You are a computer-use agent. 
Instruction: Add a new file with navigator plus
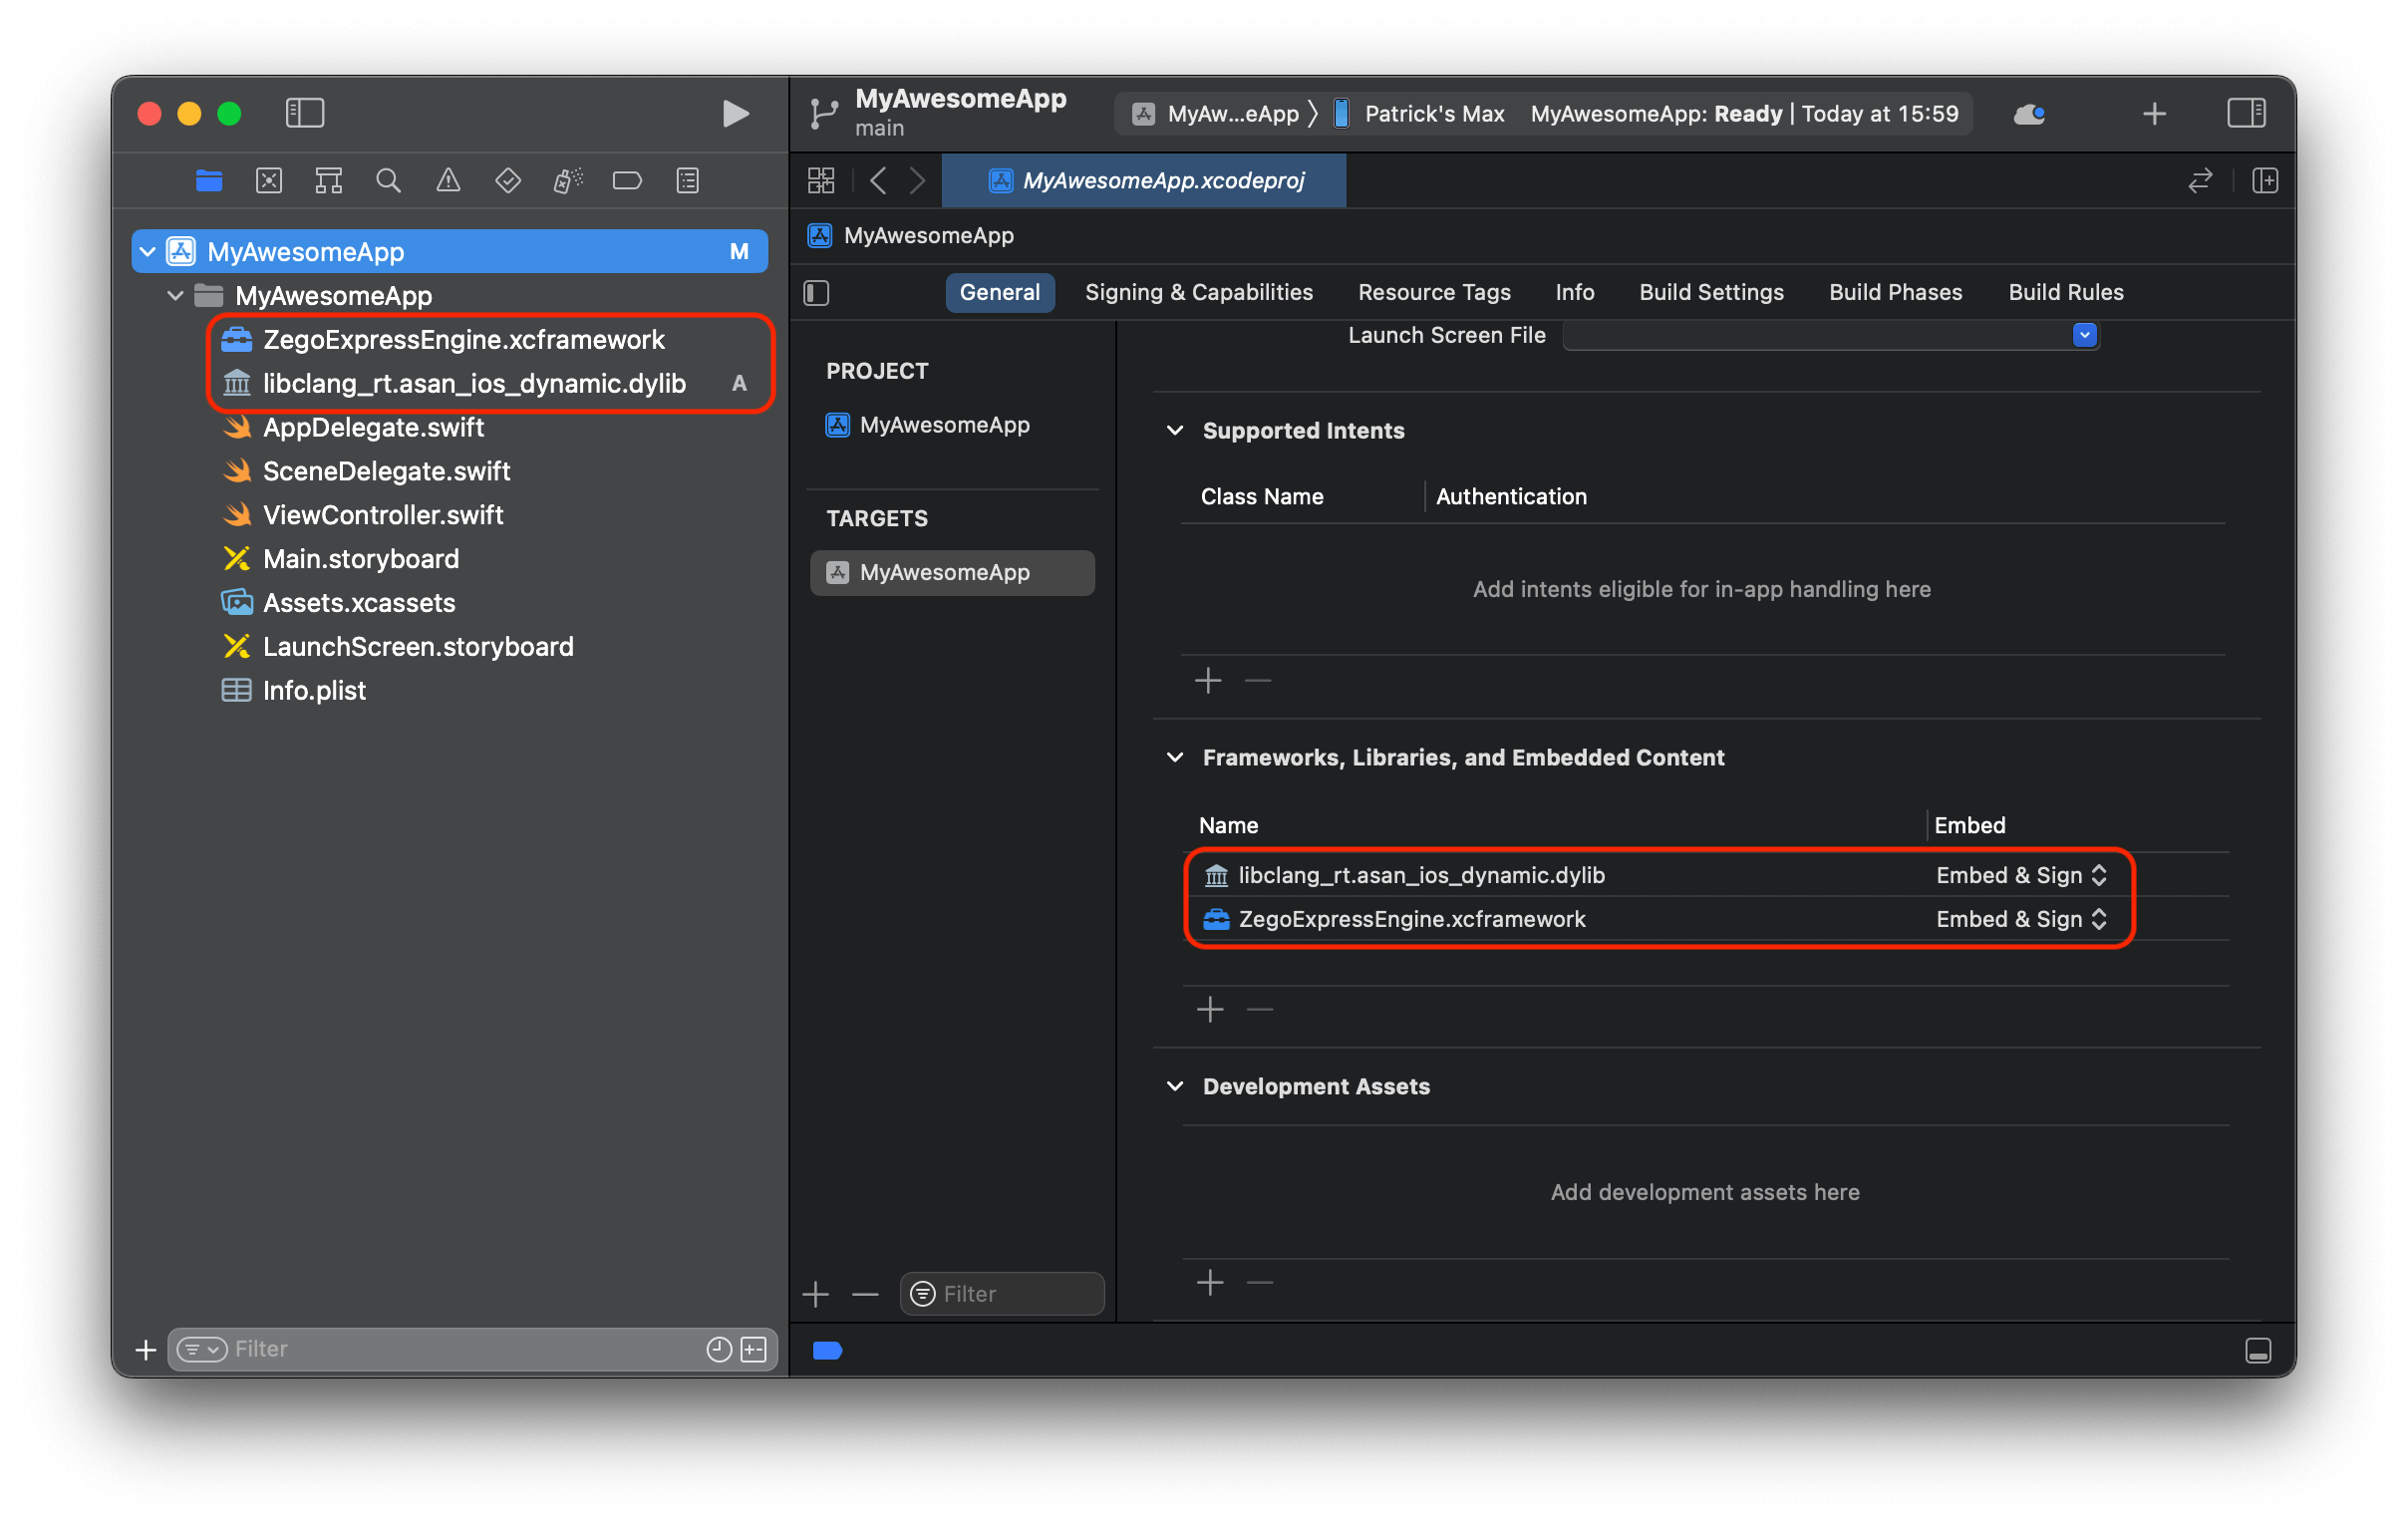pos(146,1351)
